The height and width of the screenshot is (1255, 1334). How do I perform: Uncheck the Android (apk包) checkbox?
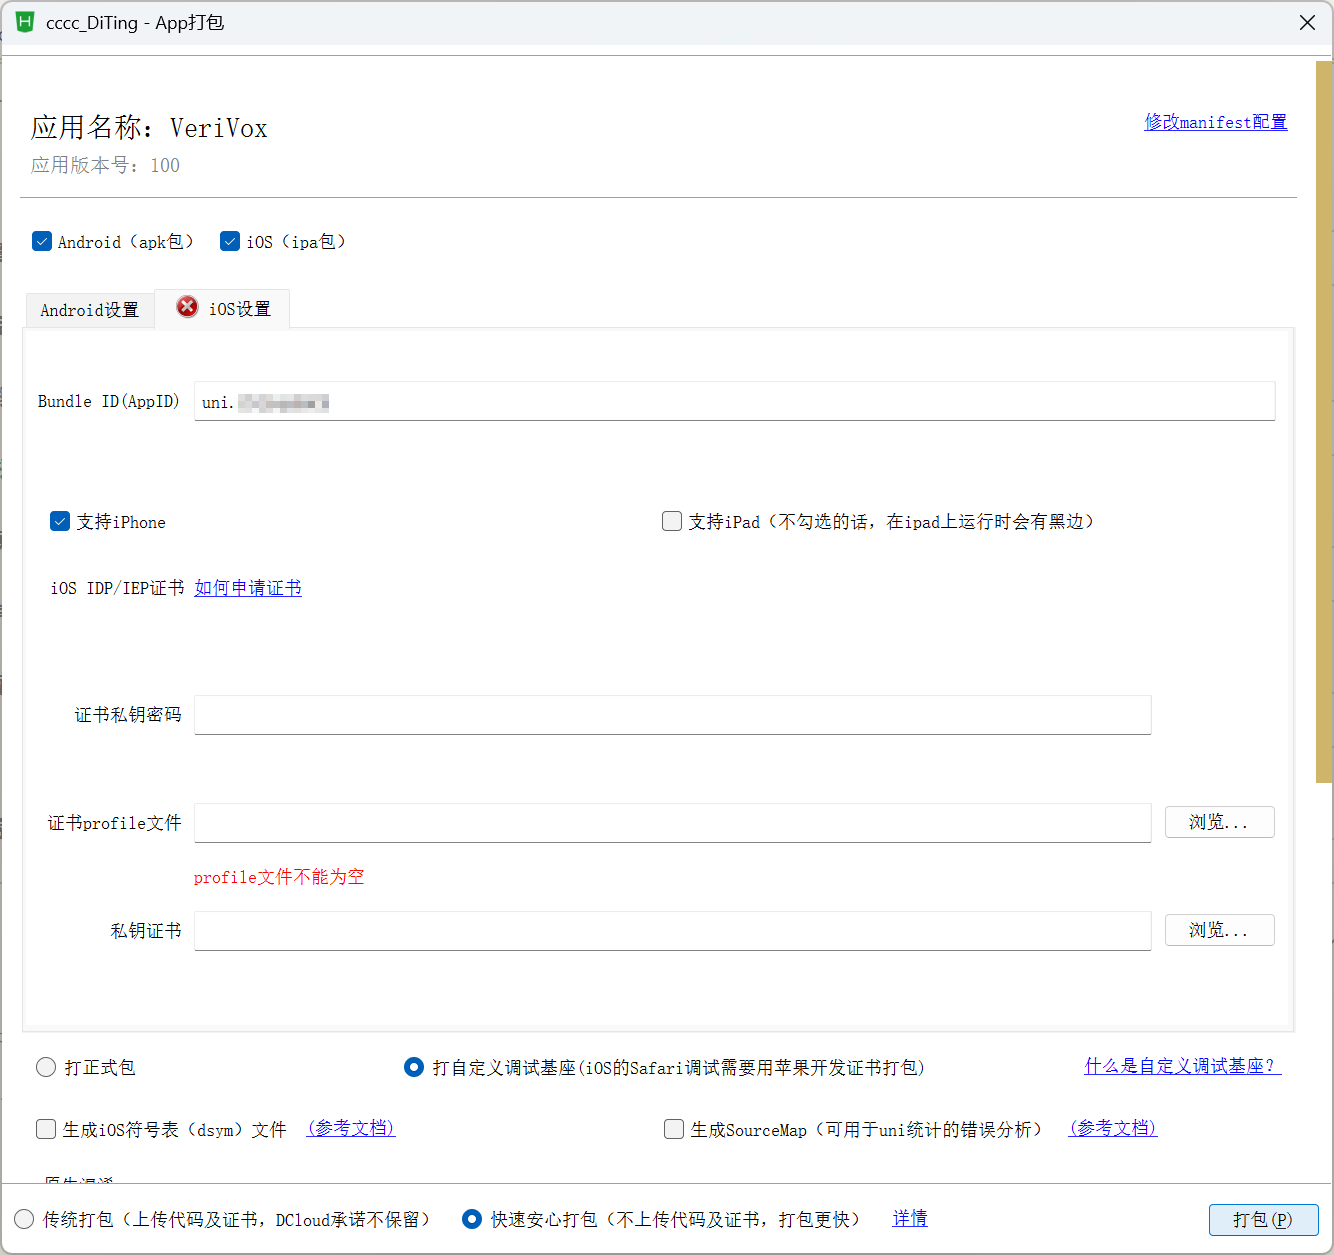click(42, 241)
